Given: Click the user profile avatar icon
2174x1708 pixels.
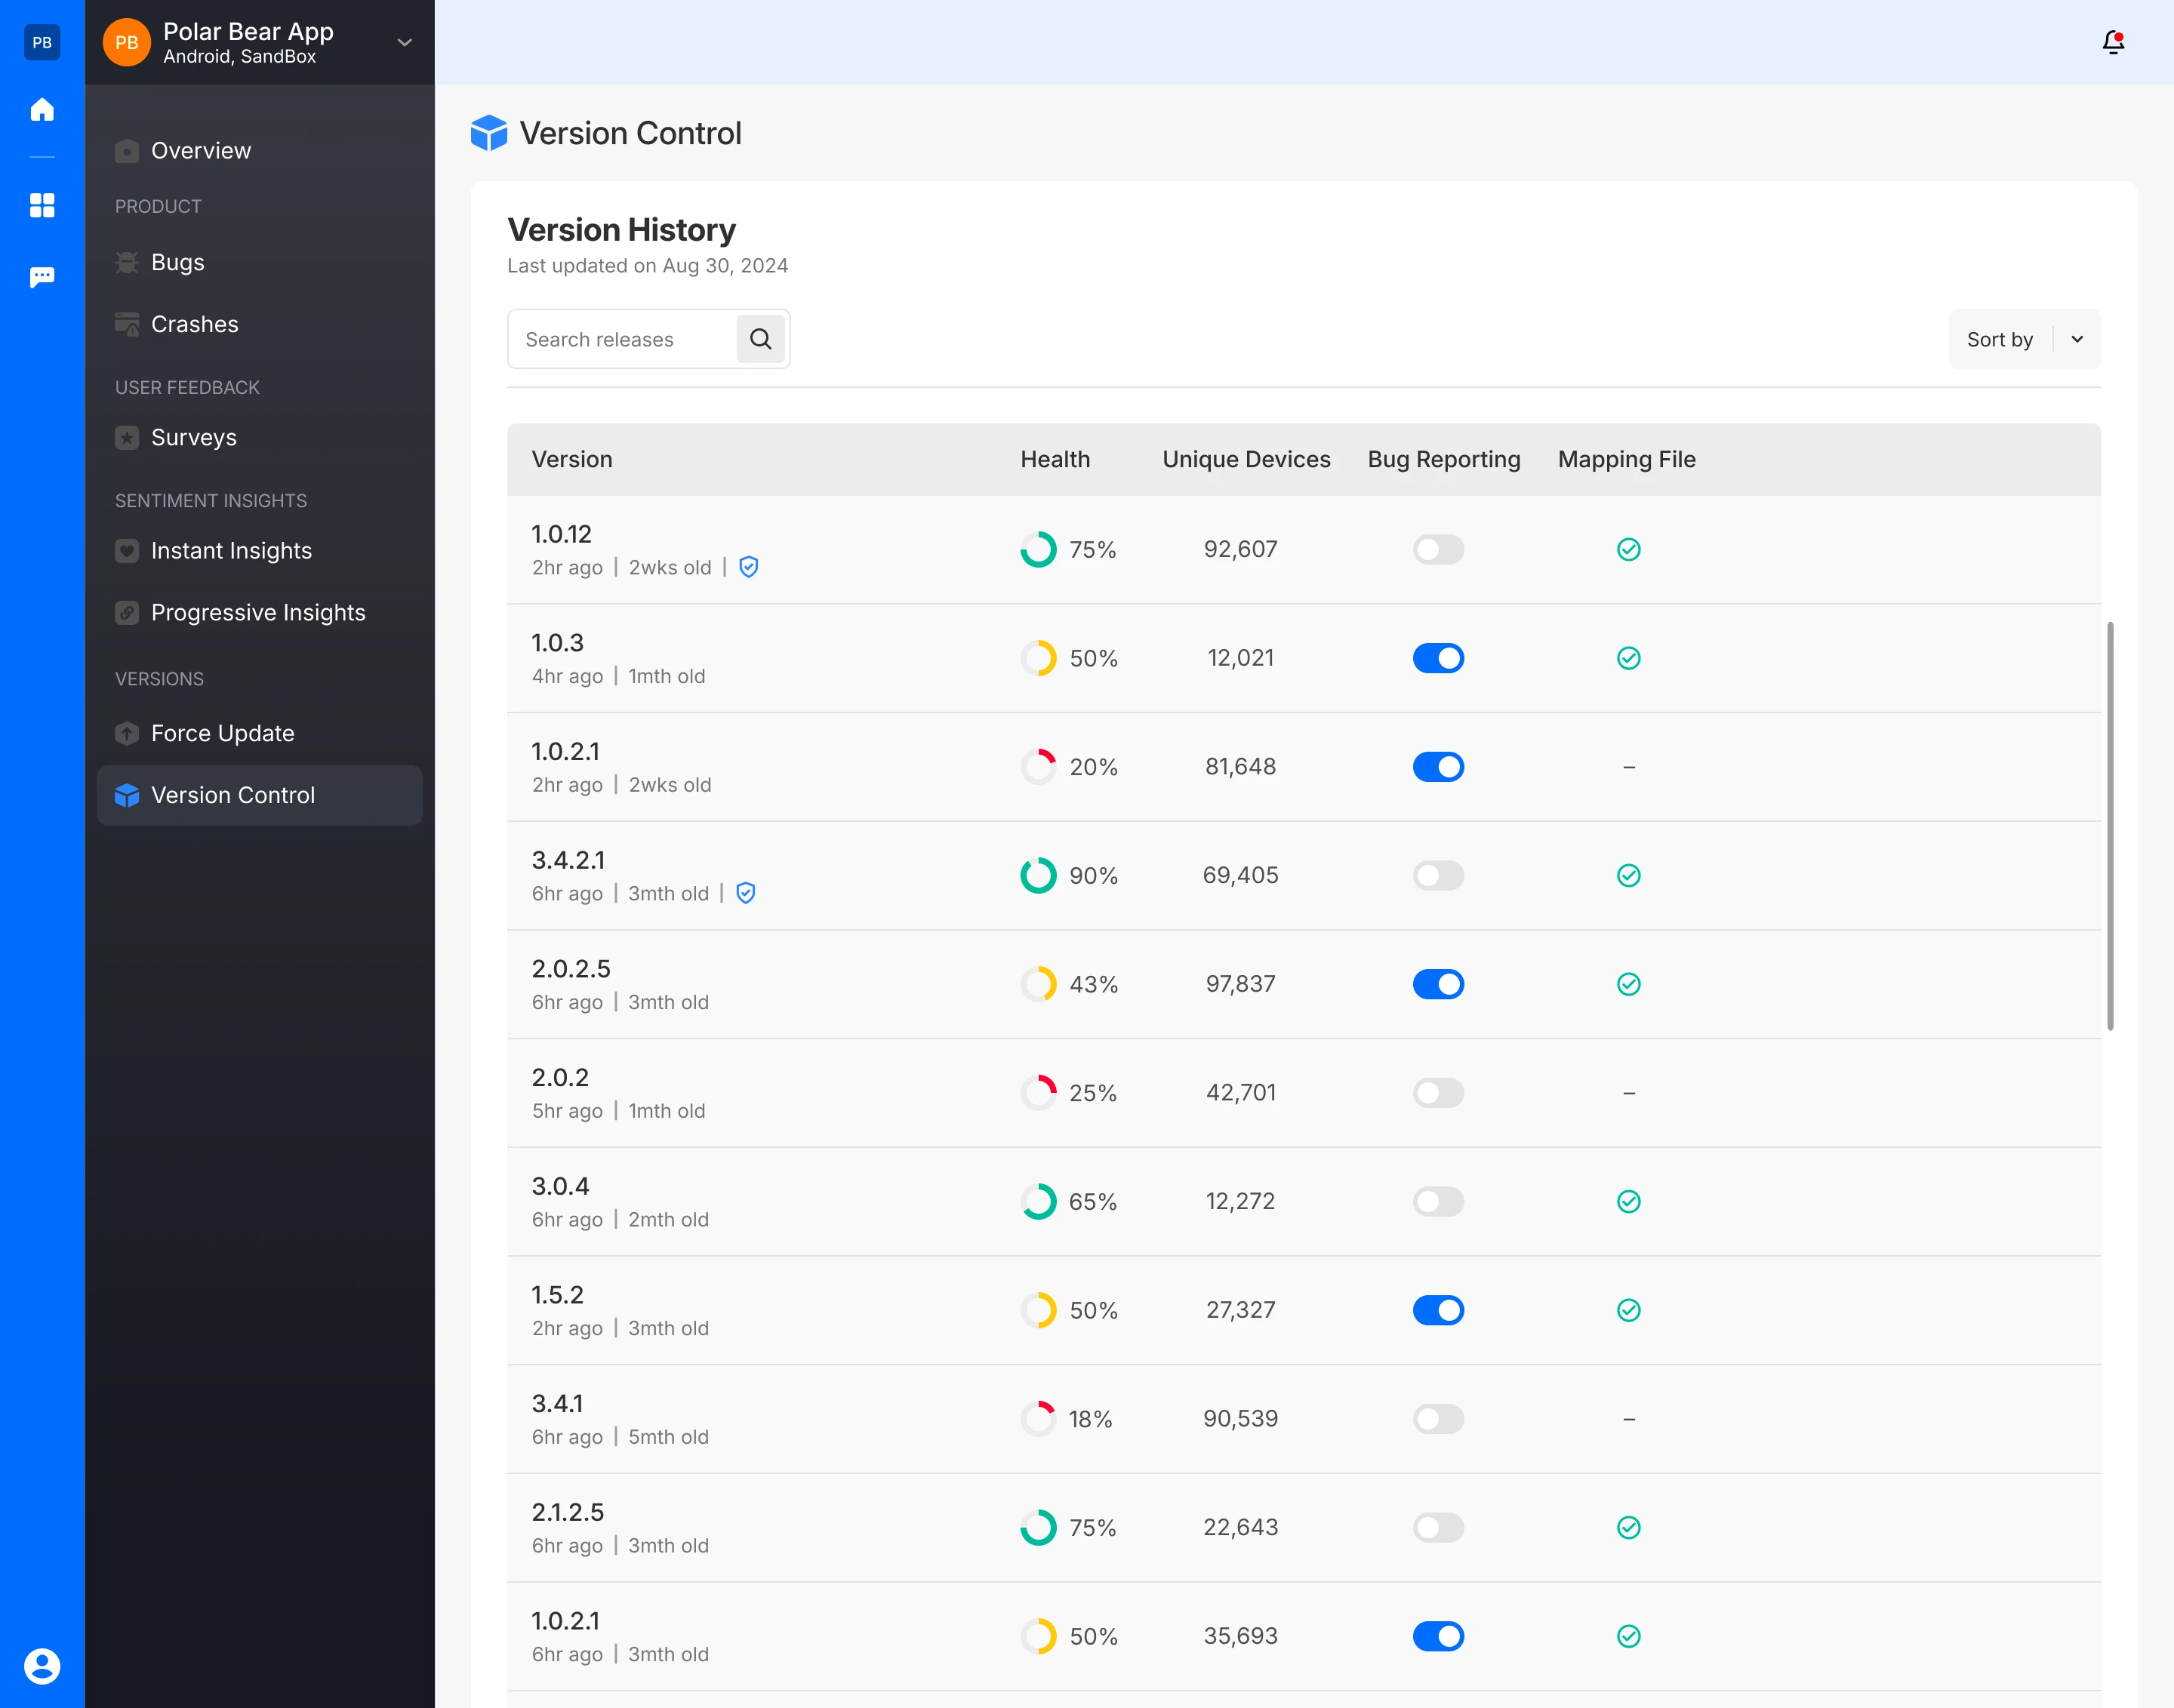Looking at the screenshot, I should (42, 1666).
